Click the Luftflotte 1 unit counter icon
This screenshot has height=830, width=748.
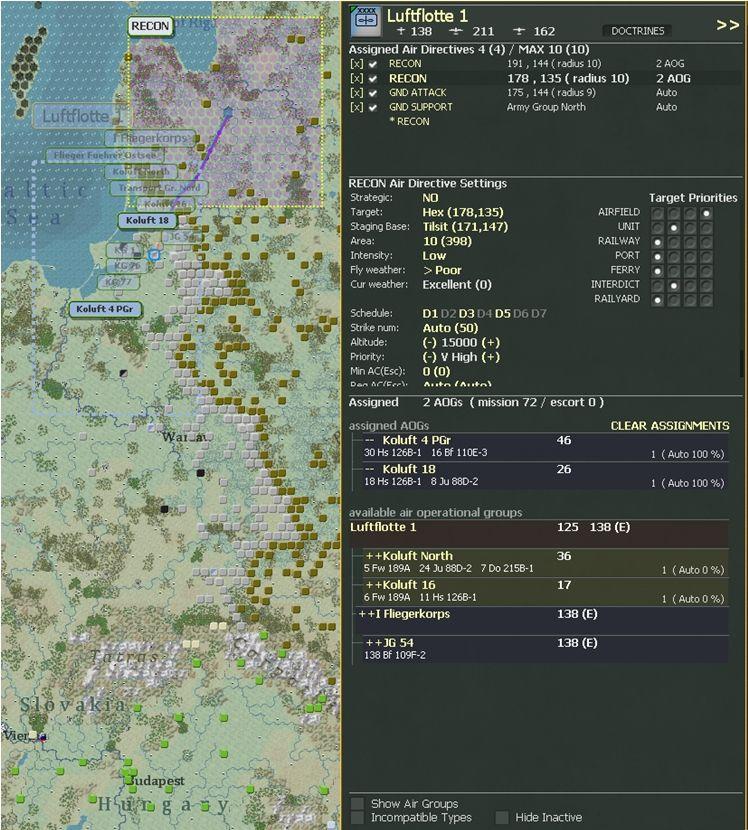click(x=366, y=21)
